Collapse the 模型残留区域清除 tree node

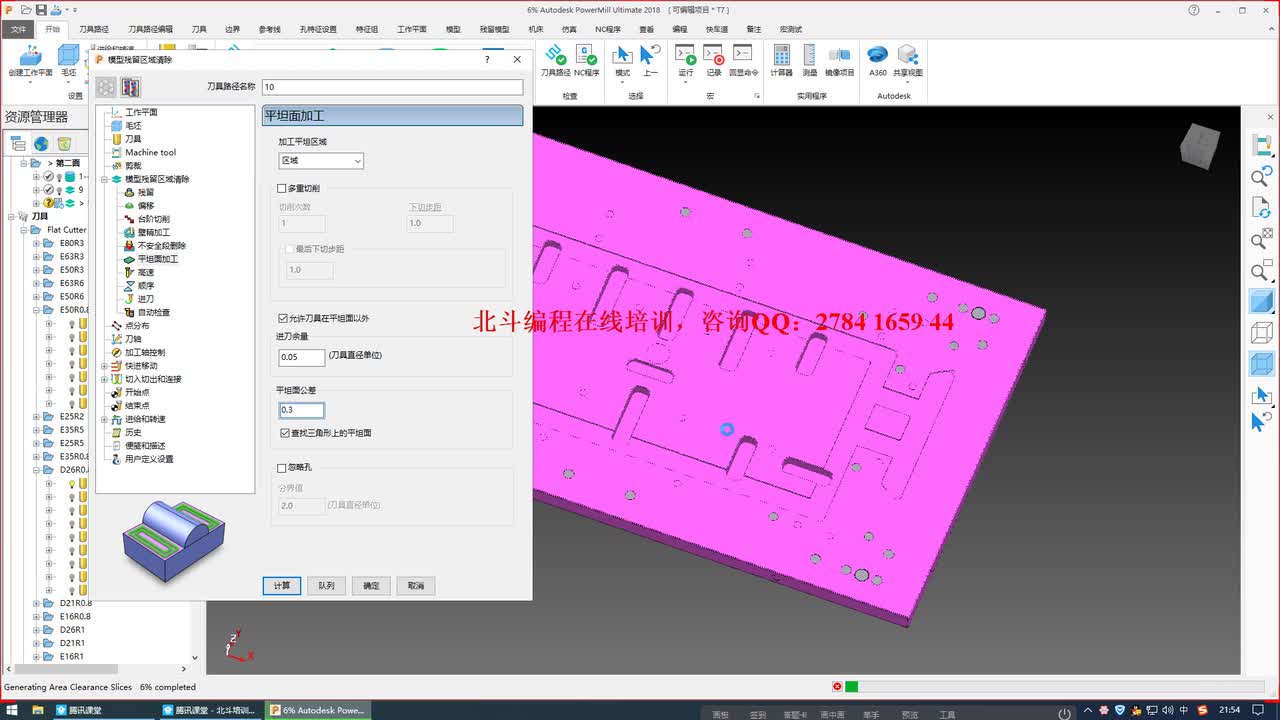[104, 179]
